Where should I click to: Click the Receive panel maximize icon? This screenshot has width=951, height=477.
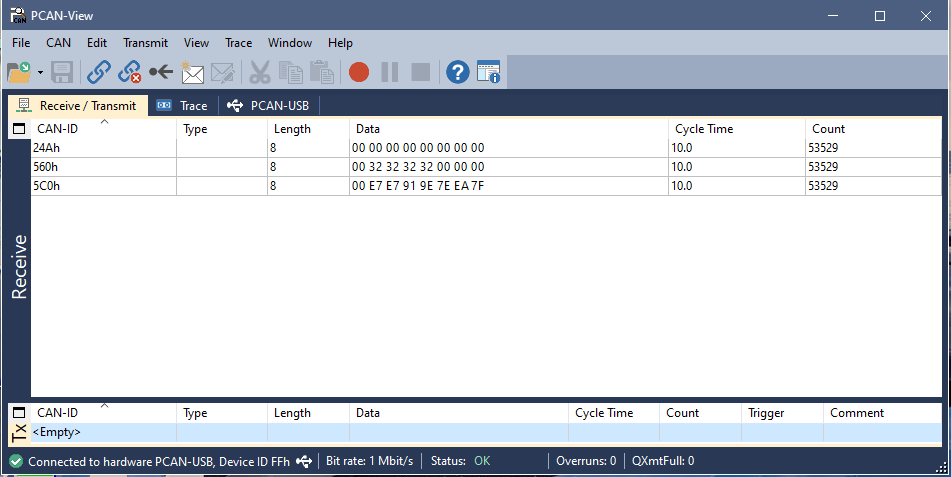(x=19, y=129)
